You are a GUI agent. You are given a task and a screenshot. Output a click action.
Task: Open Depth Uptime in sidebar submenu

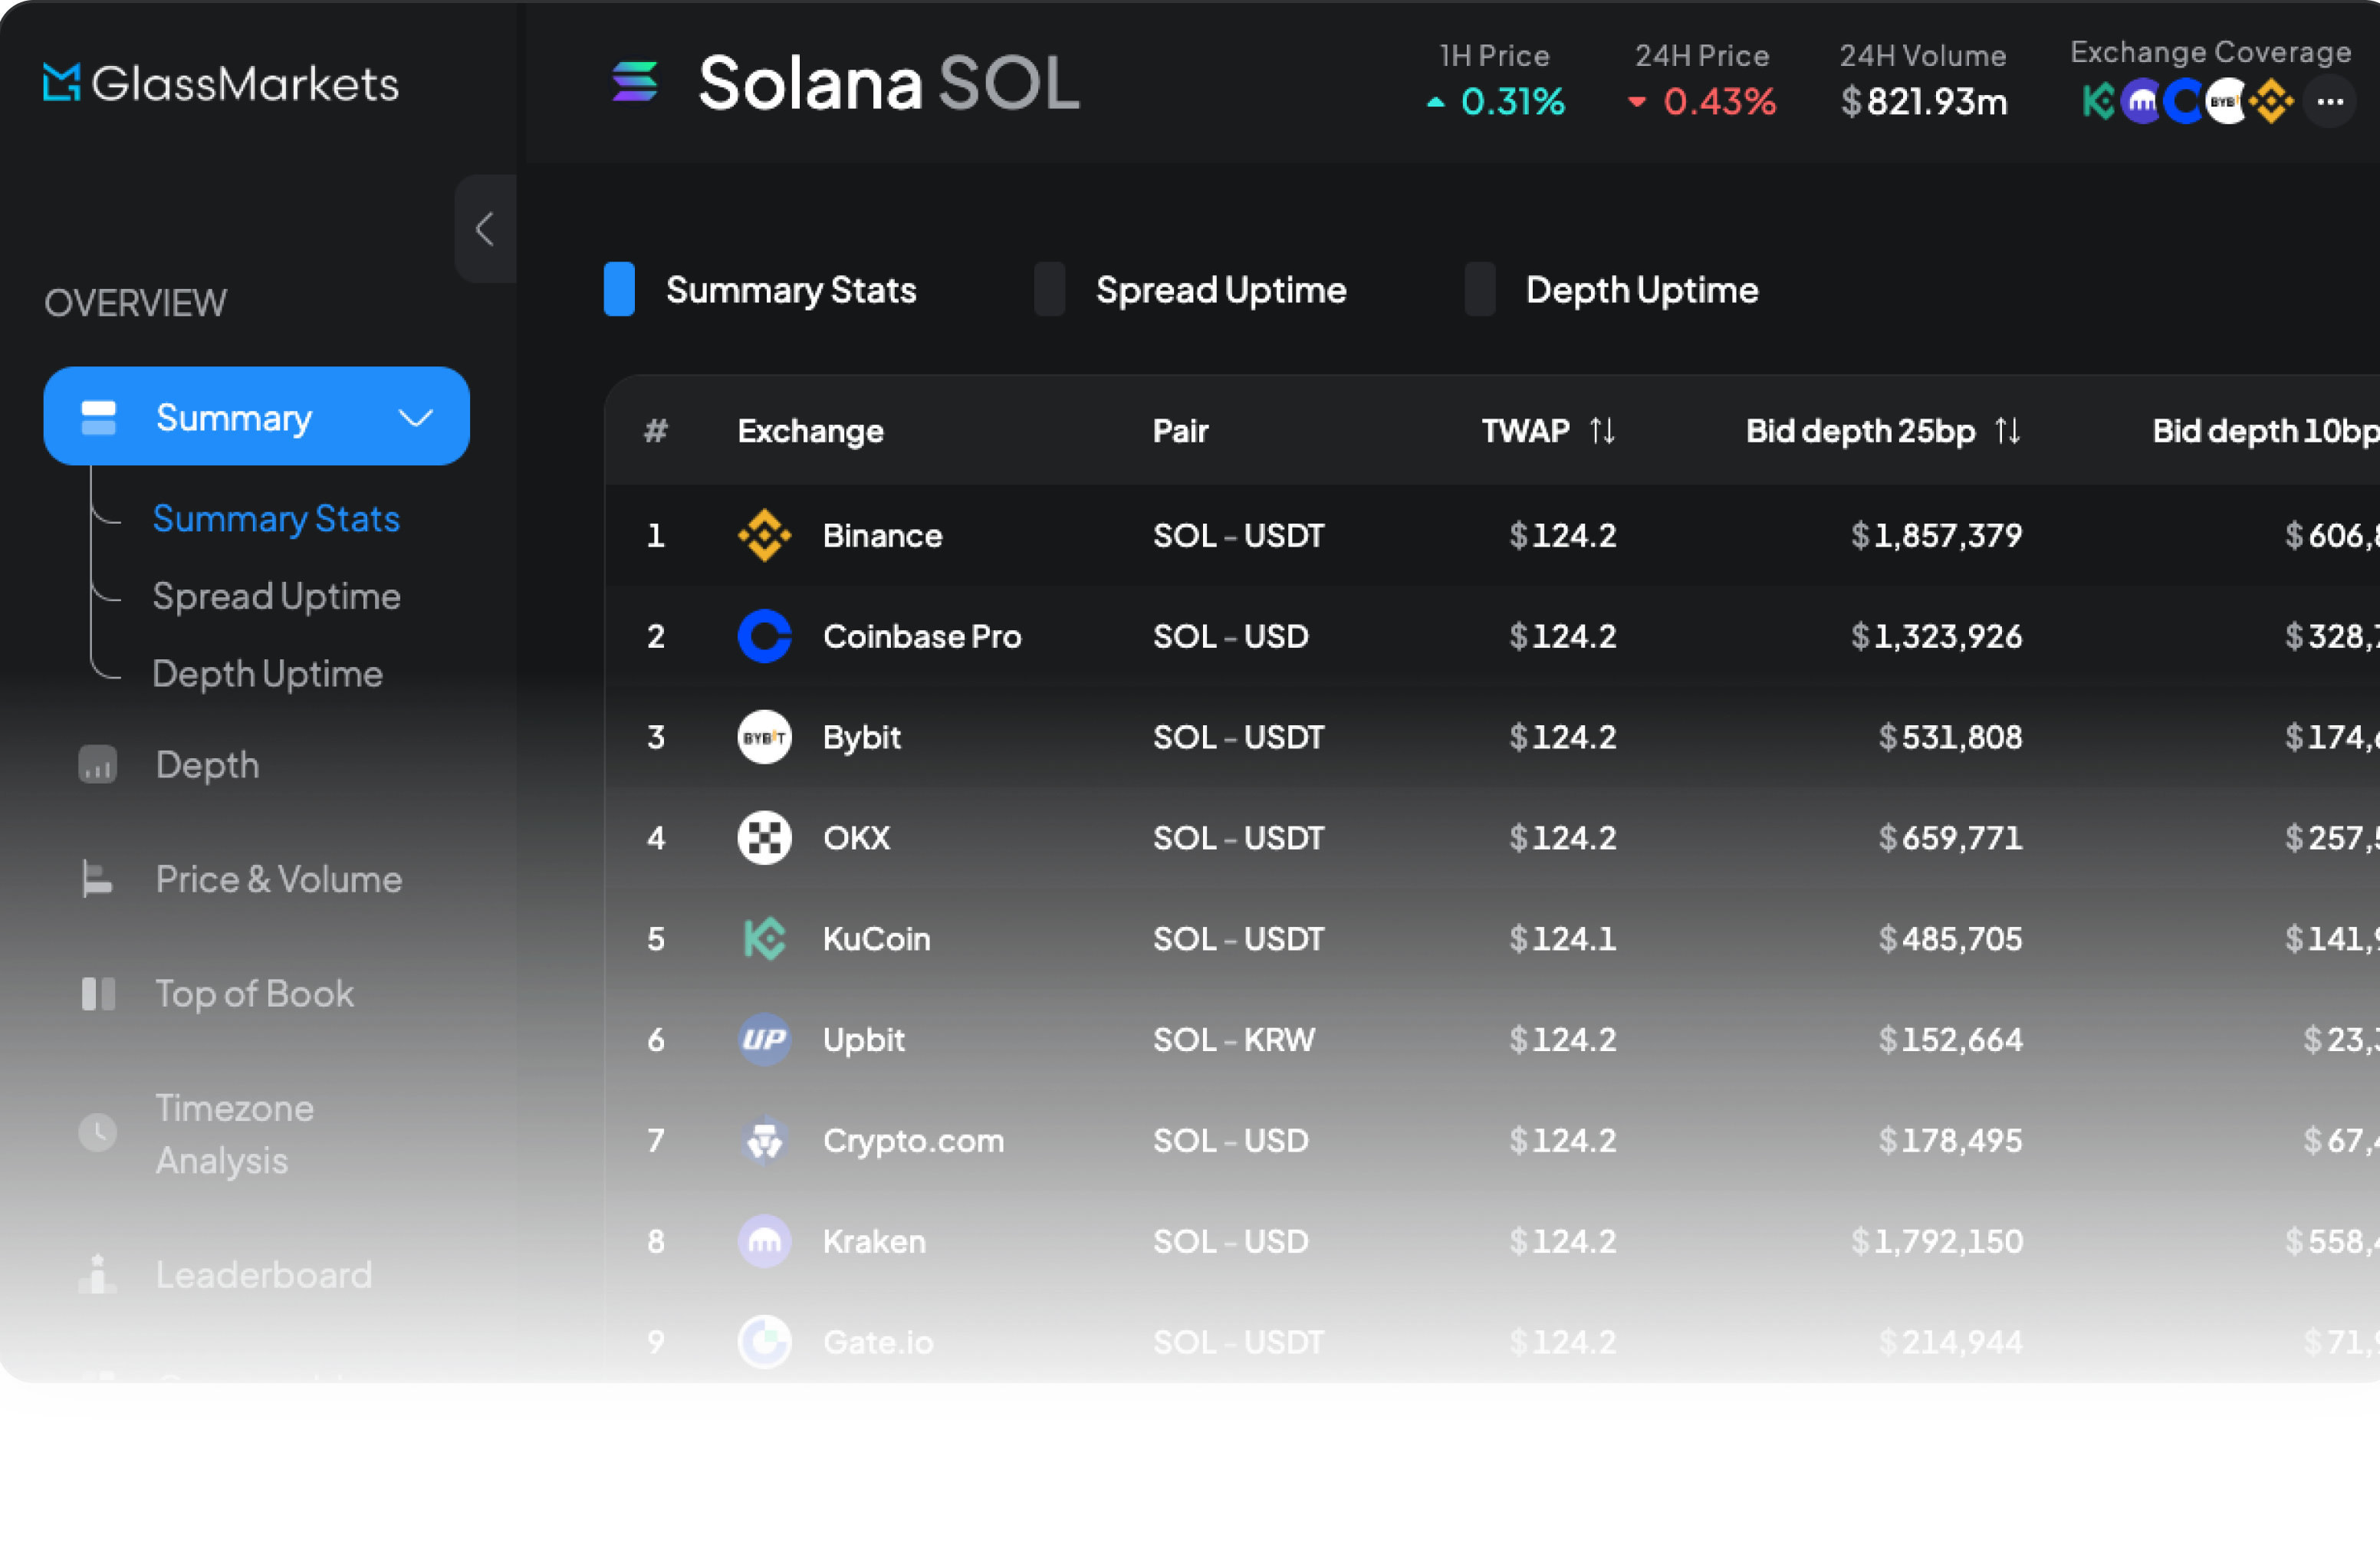click(267, 675)
